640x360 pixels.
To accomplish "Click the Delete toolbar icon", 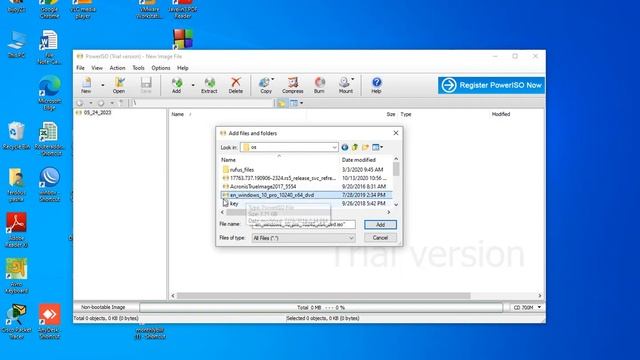I will (236, 85).
